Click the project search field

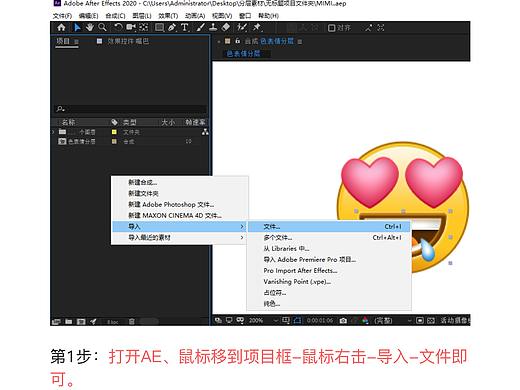point(130,109)
